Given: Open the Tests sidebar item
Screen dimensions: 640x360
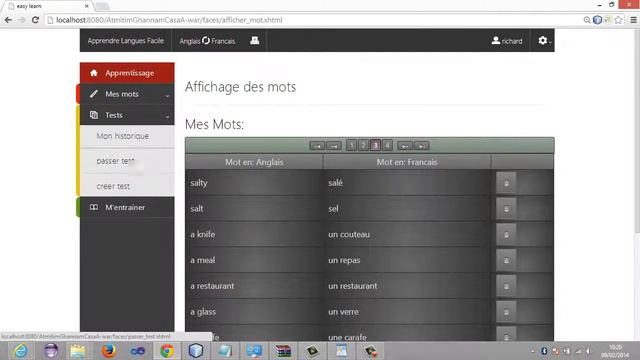Looking at the screenshot, I should 127,115.
